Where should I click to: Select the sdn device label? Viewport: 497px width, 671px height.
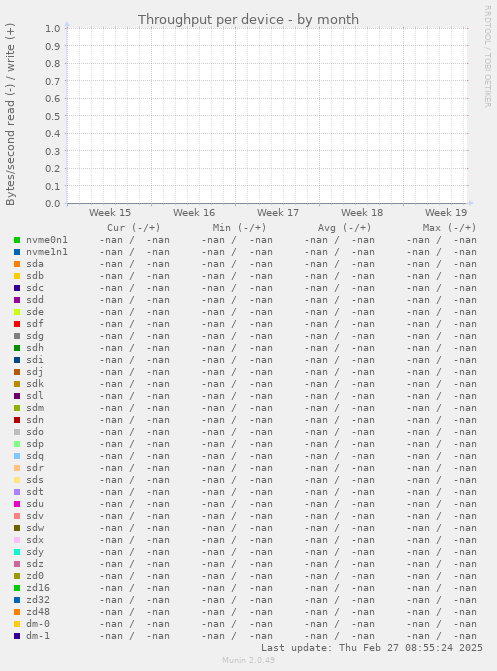click(x=35, y=420)
